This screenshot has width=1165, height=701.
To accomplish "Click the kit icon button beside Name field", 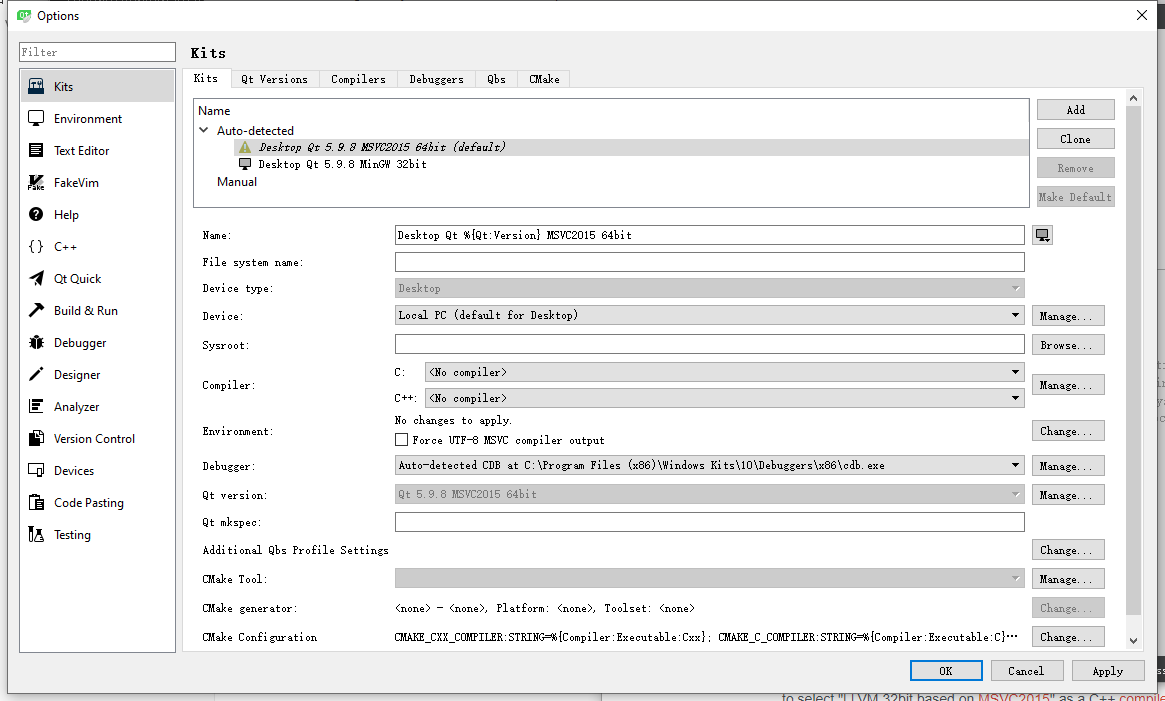I will tap(1042, 235).
